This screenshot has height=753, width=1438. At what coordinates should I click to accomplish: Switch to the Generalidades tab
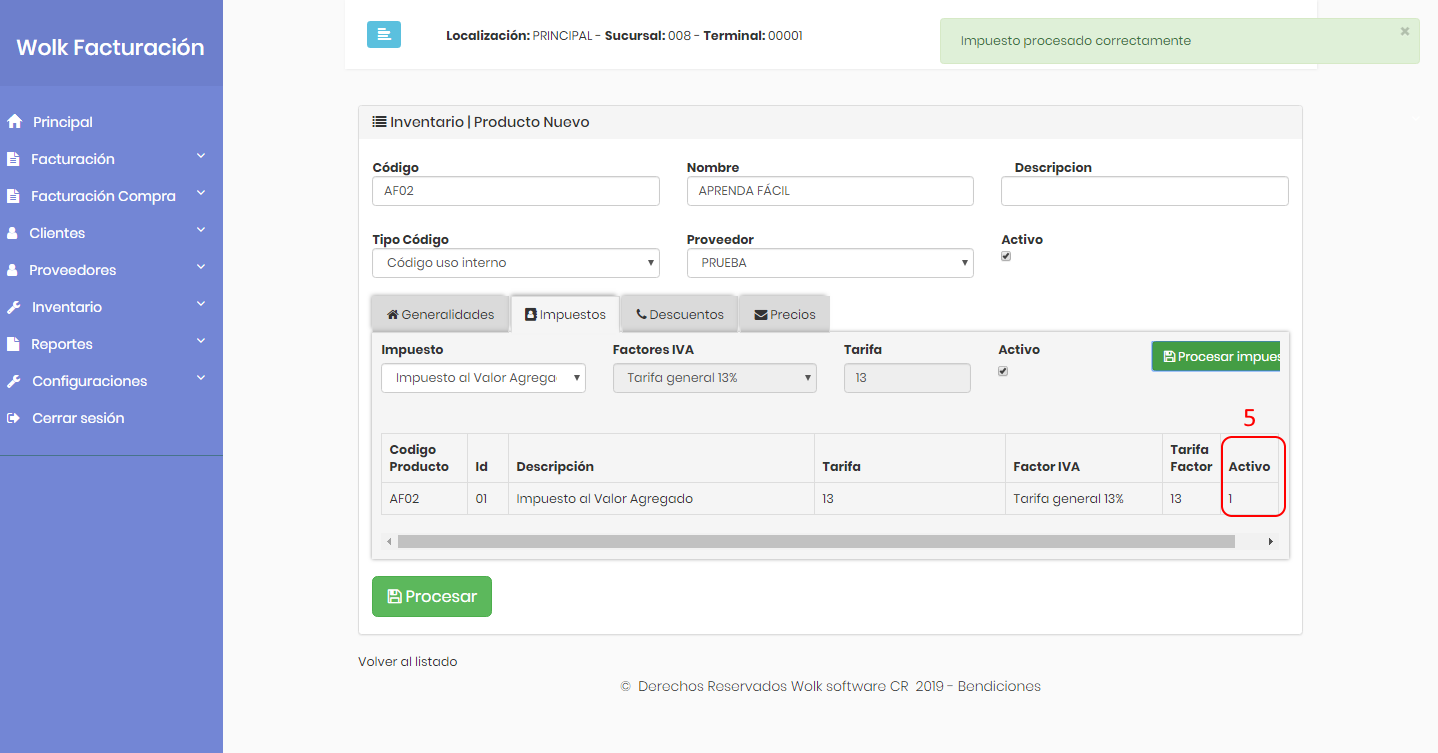441,314
